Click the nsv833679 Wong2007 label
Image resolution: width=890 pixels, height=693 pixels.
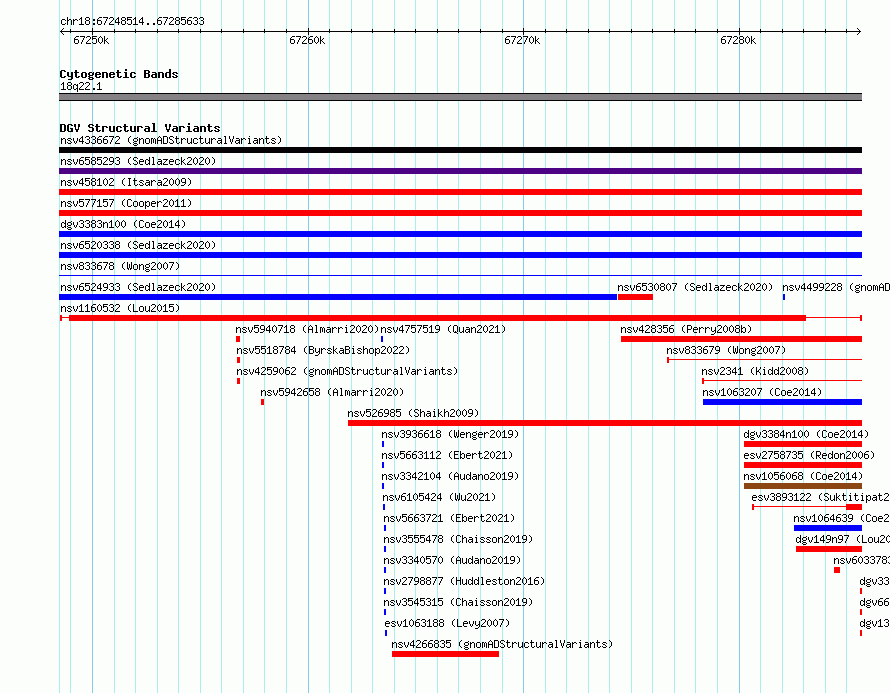pos(726,350)
